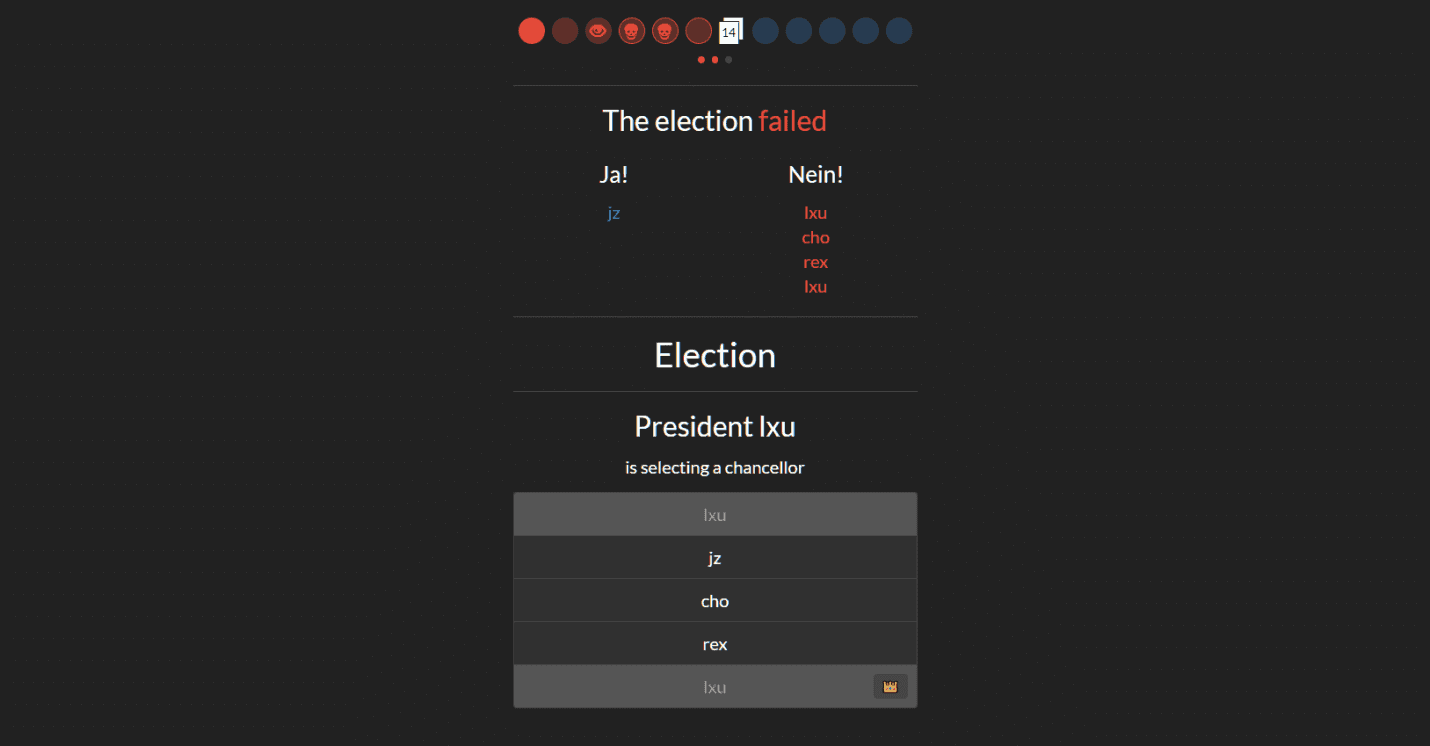Click the bright red enacted fascist policy circle

click(532, 31)
